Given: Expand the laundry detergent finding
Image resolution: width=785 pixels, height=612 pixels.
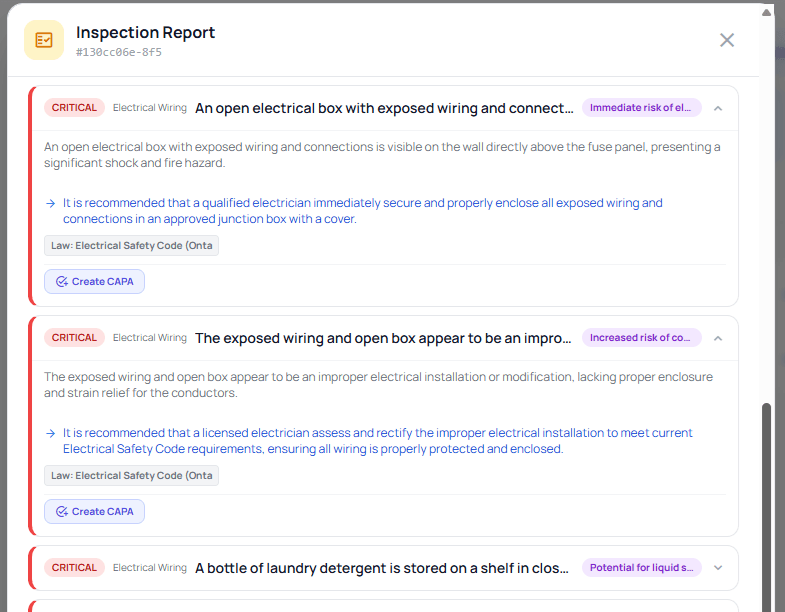Looking at the screenshot, I should 717,568.
